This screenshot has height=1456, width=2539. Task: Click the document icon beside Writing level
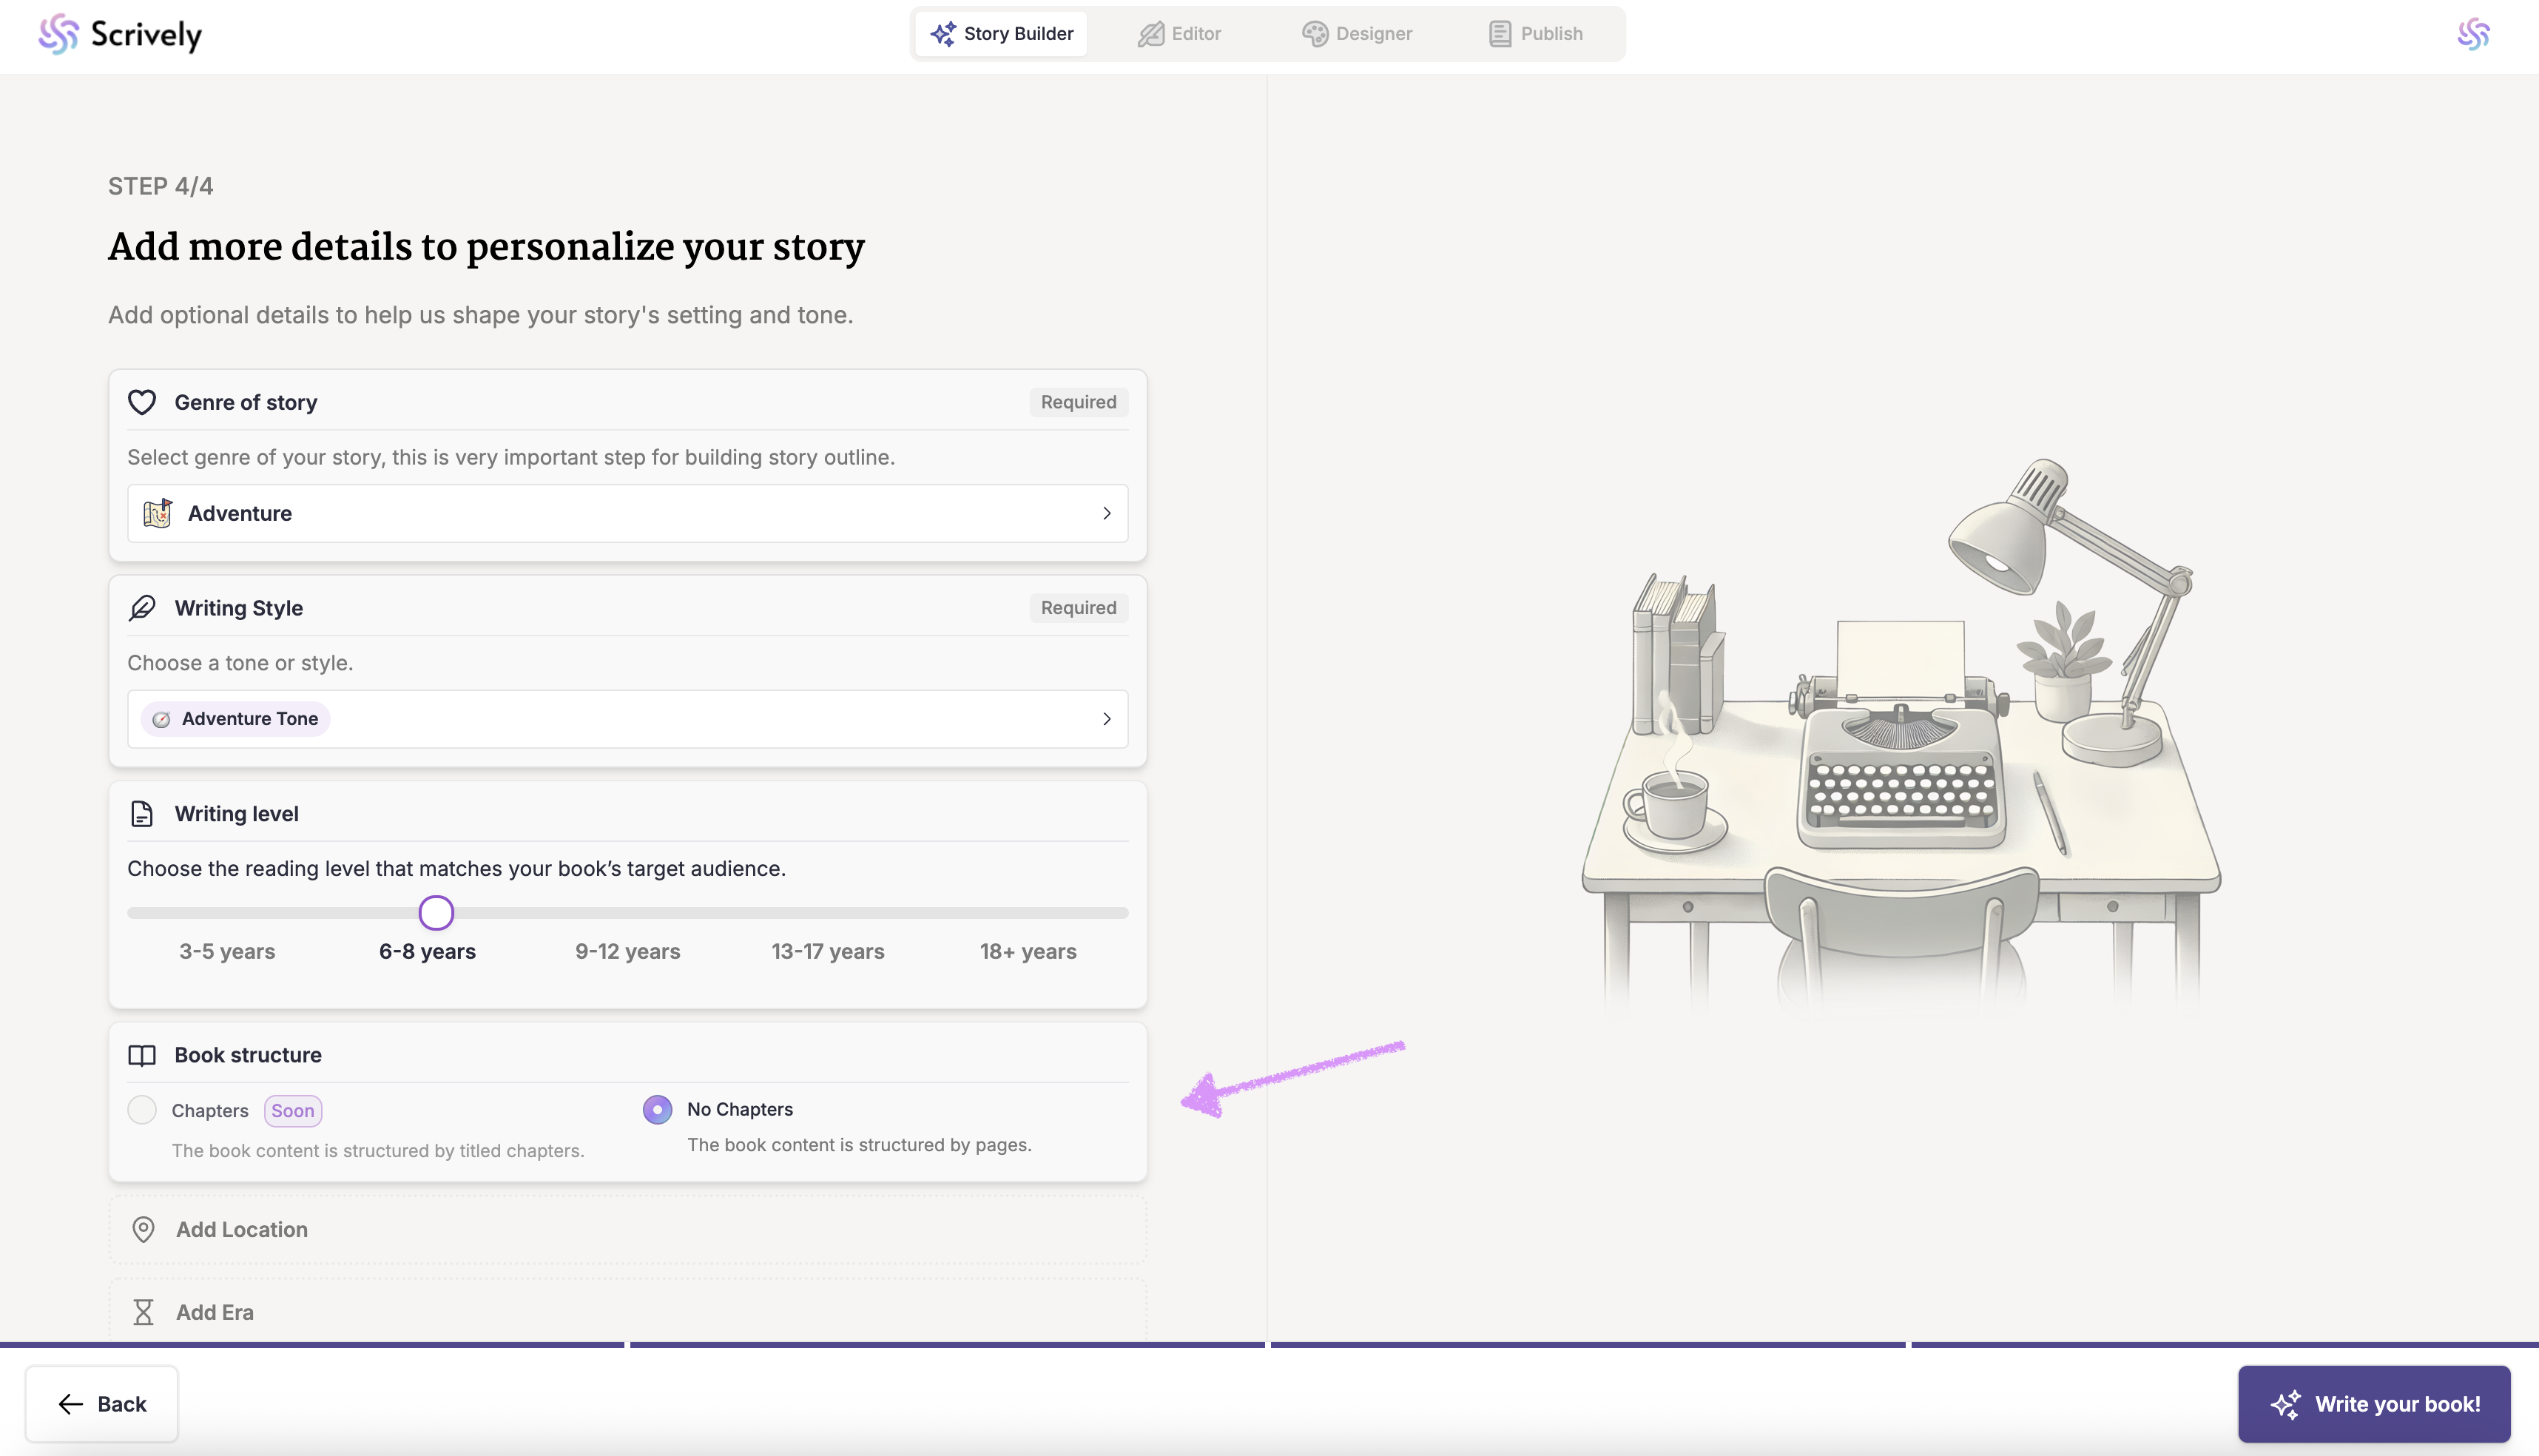142,814
